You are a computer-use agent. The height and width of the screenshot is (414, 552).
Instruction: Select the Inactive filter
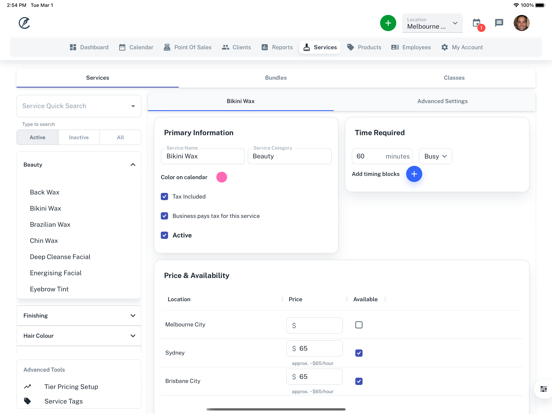[79, 137]
